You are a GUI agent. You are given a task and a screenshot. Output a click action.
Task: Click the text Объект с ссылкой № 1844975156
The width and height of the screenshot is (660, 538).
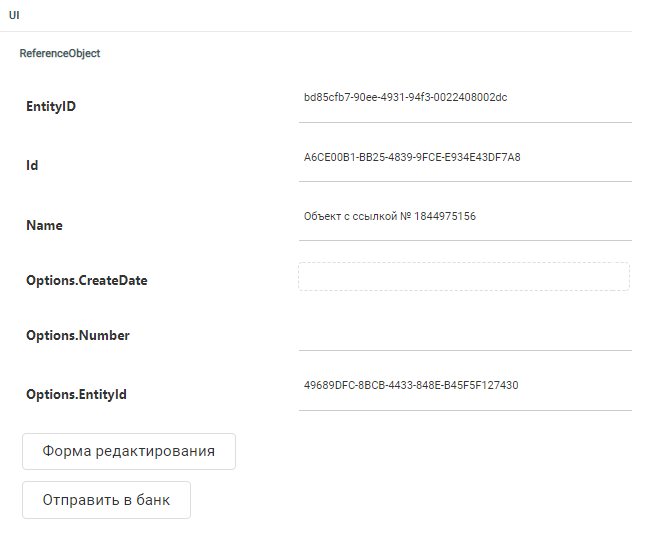click(390, 216)
